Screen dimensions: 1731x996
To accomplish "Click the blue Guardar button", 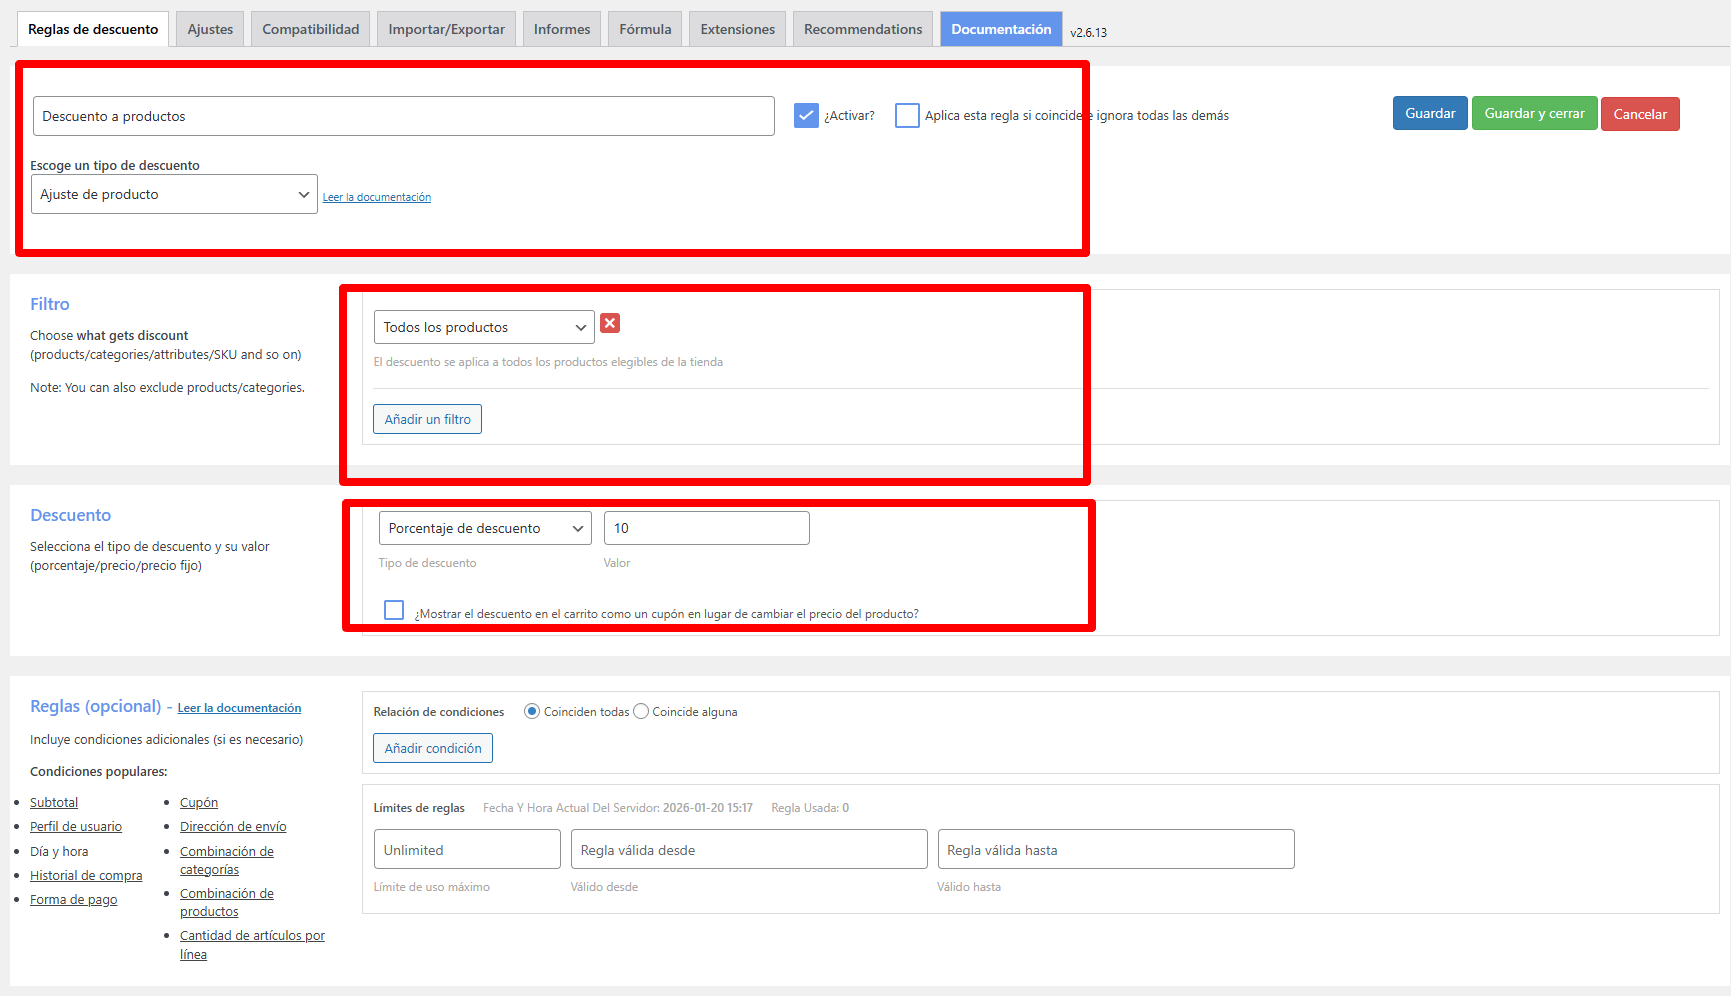I will click(x=1430, y=114).
